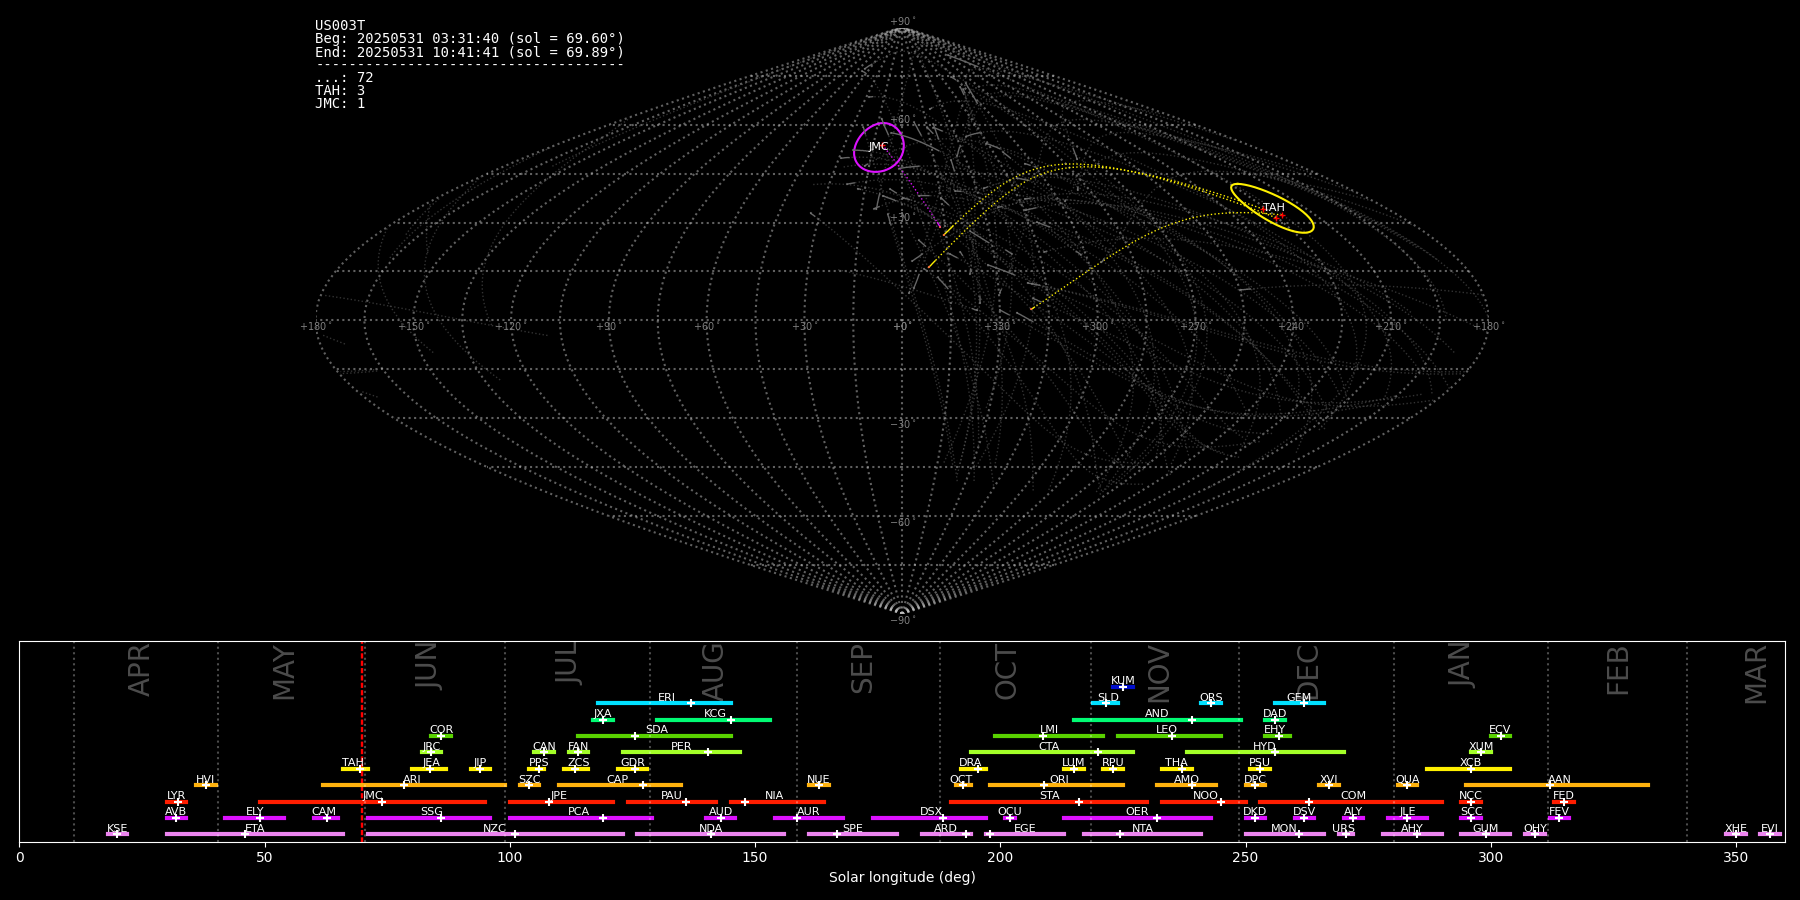Viewport: 1800px width, 900px height.
Task: Click the JMC label in the timeline chart
Action: 372,796
